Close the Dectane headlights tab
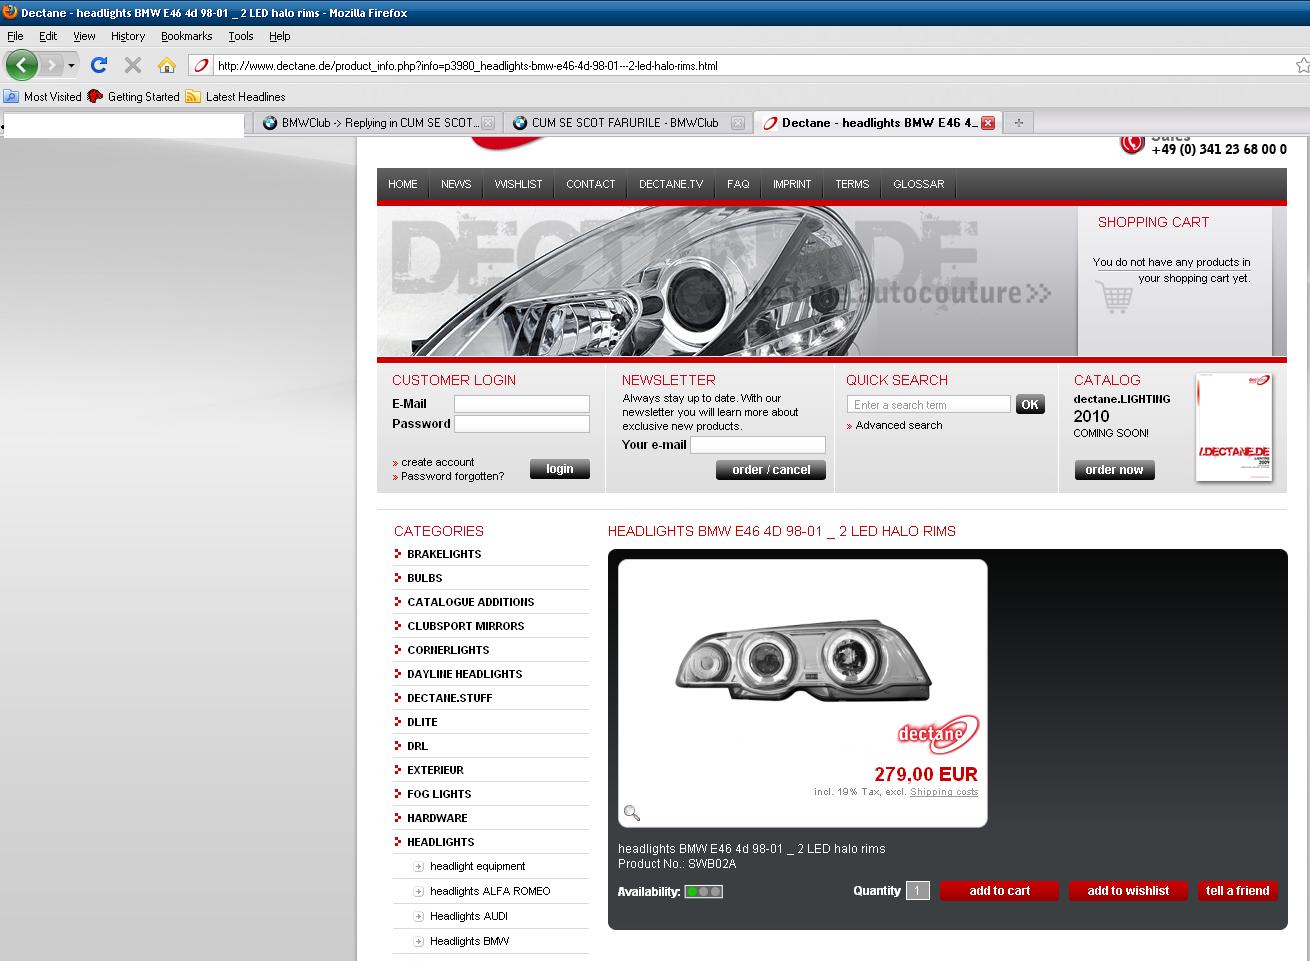 click(x=988, y=123)
